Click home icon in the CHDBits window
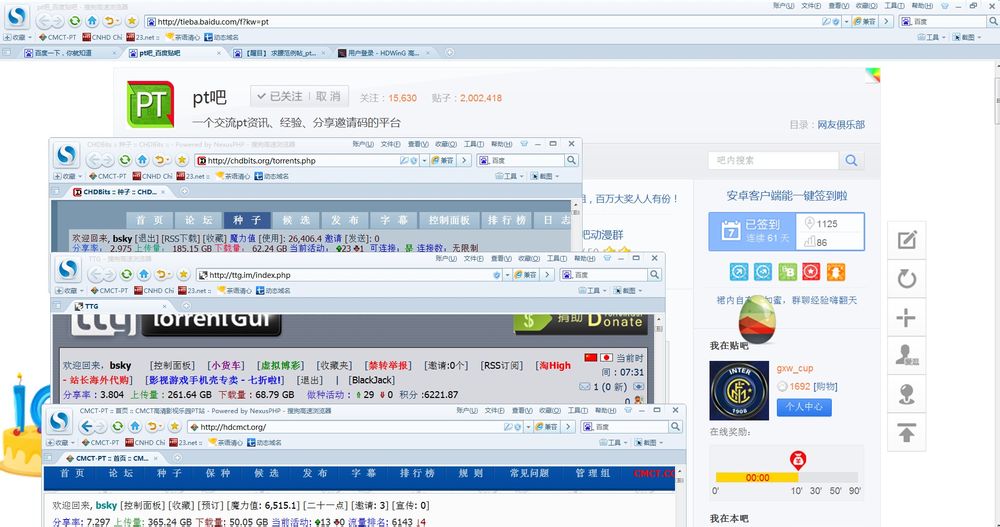The image size is (1000, 527). pyautogui.click(x=142, y=160)
